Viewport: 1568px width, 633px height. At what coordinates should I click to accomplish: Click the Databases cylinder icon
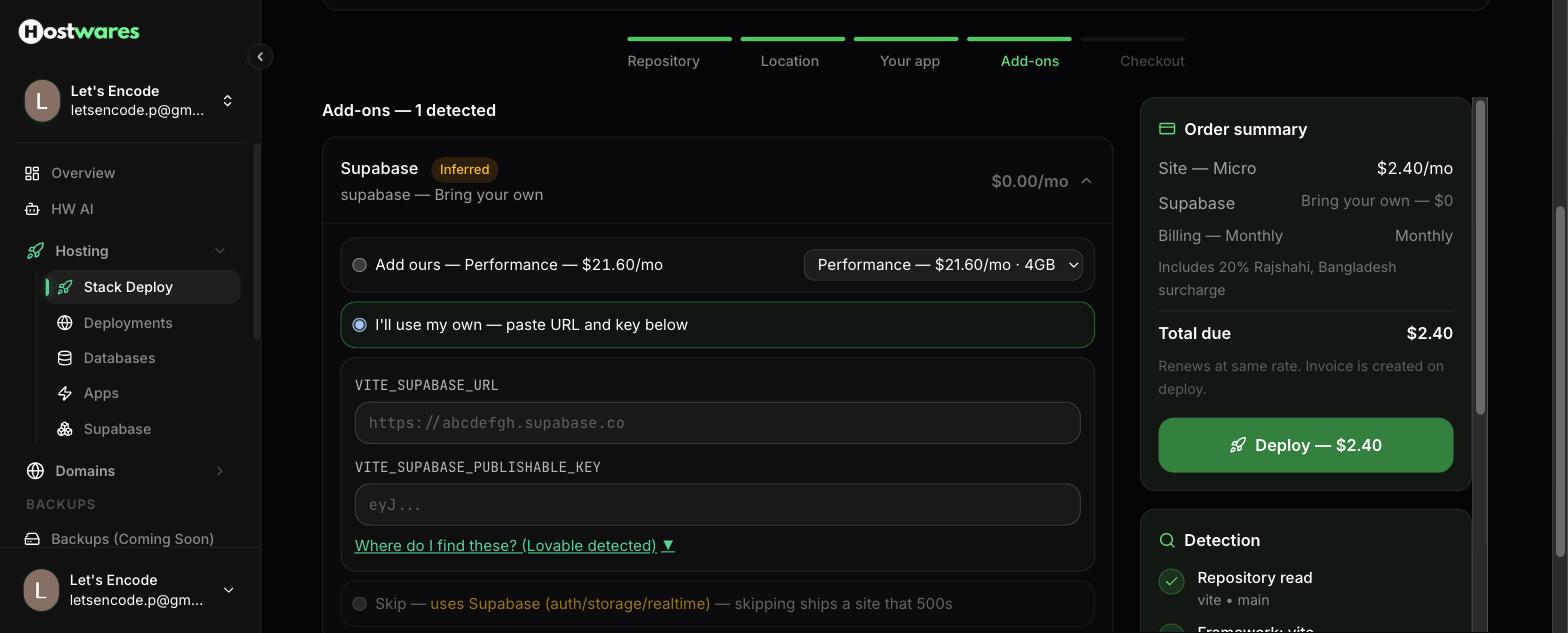[65, 358]
